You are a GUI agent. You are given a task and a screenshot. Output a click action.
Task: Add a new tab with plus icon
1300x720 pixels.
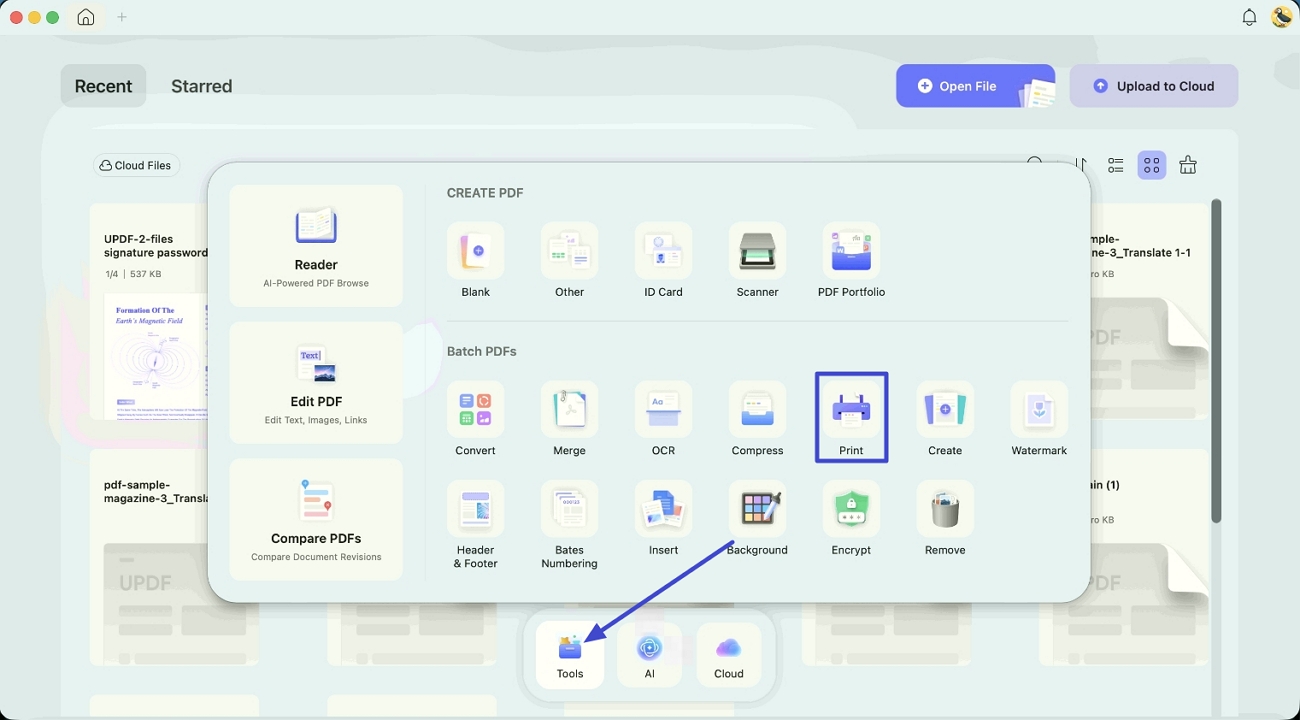click(122, 17)
